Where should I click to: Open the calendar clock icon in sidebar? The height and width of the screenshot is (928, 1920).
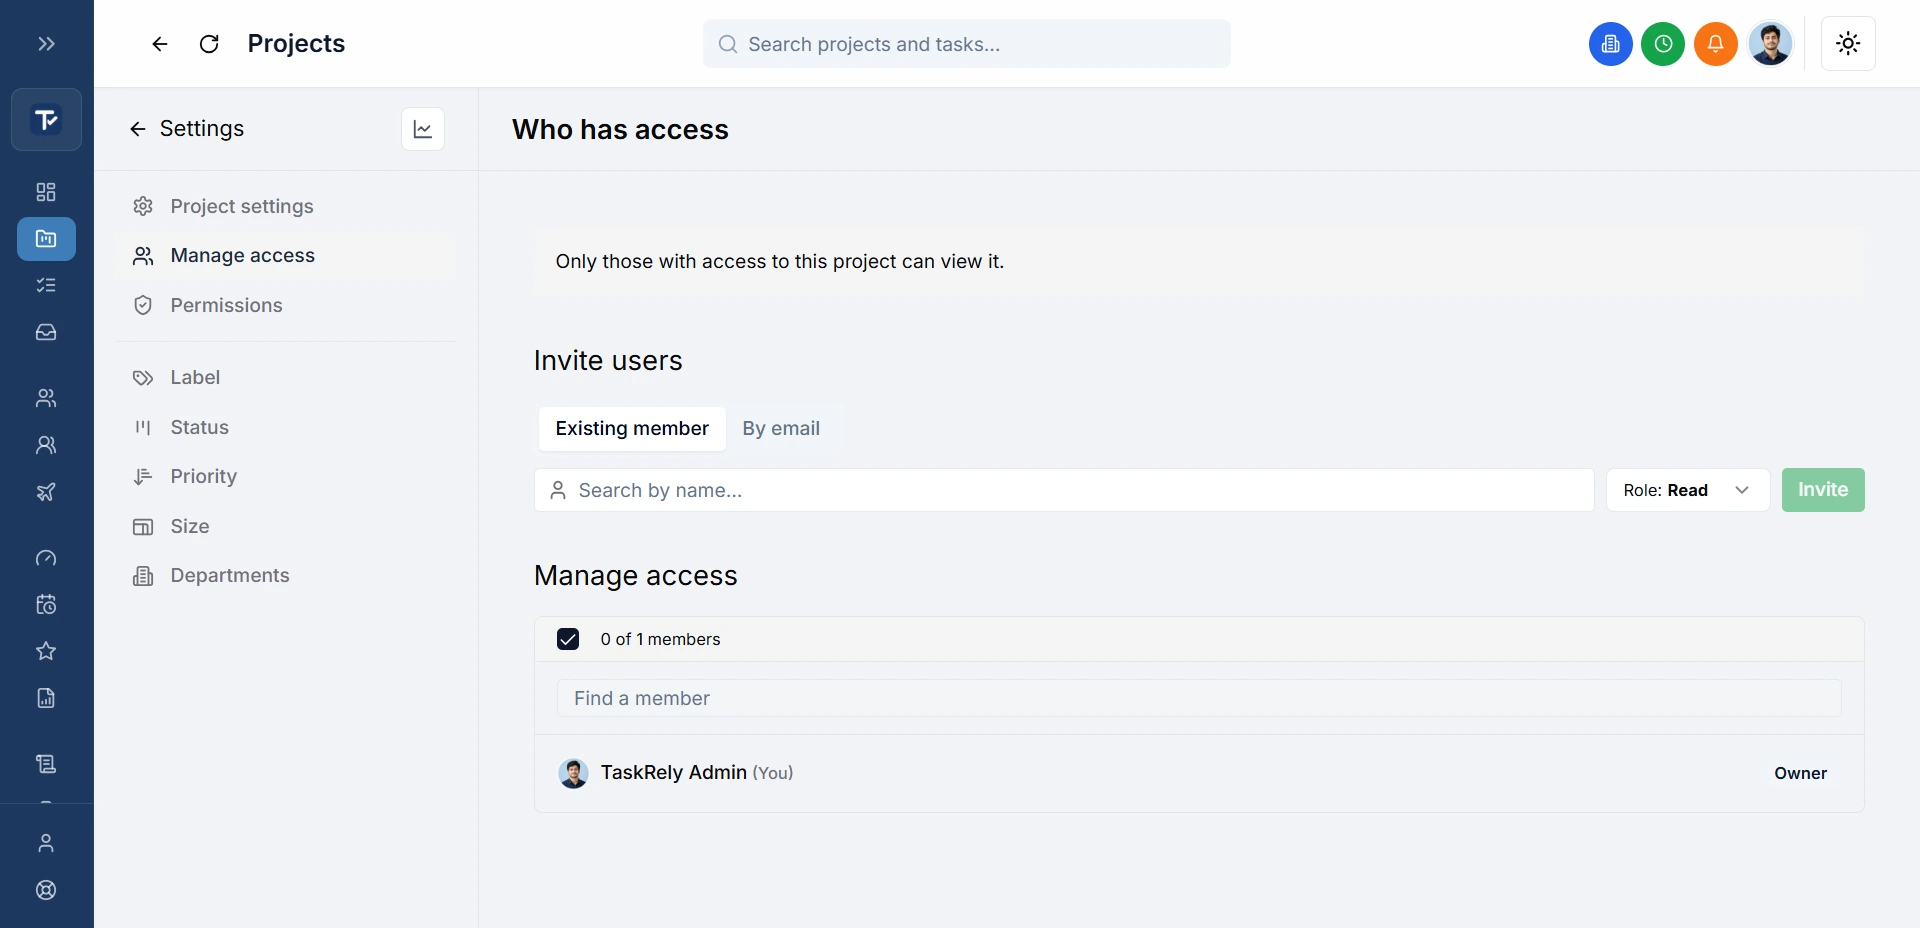click(46, 605)
